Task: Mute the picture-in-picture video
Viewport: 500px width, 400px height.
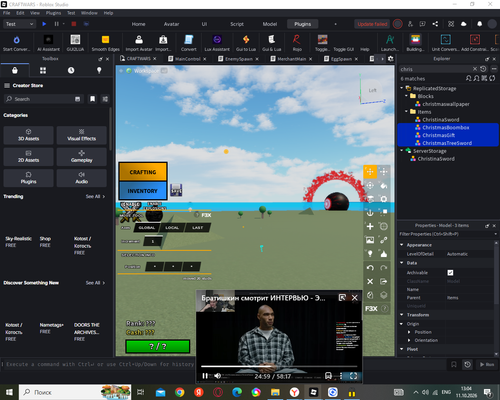Action: [217, 376]
